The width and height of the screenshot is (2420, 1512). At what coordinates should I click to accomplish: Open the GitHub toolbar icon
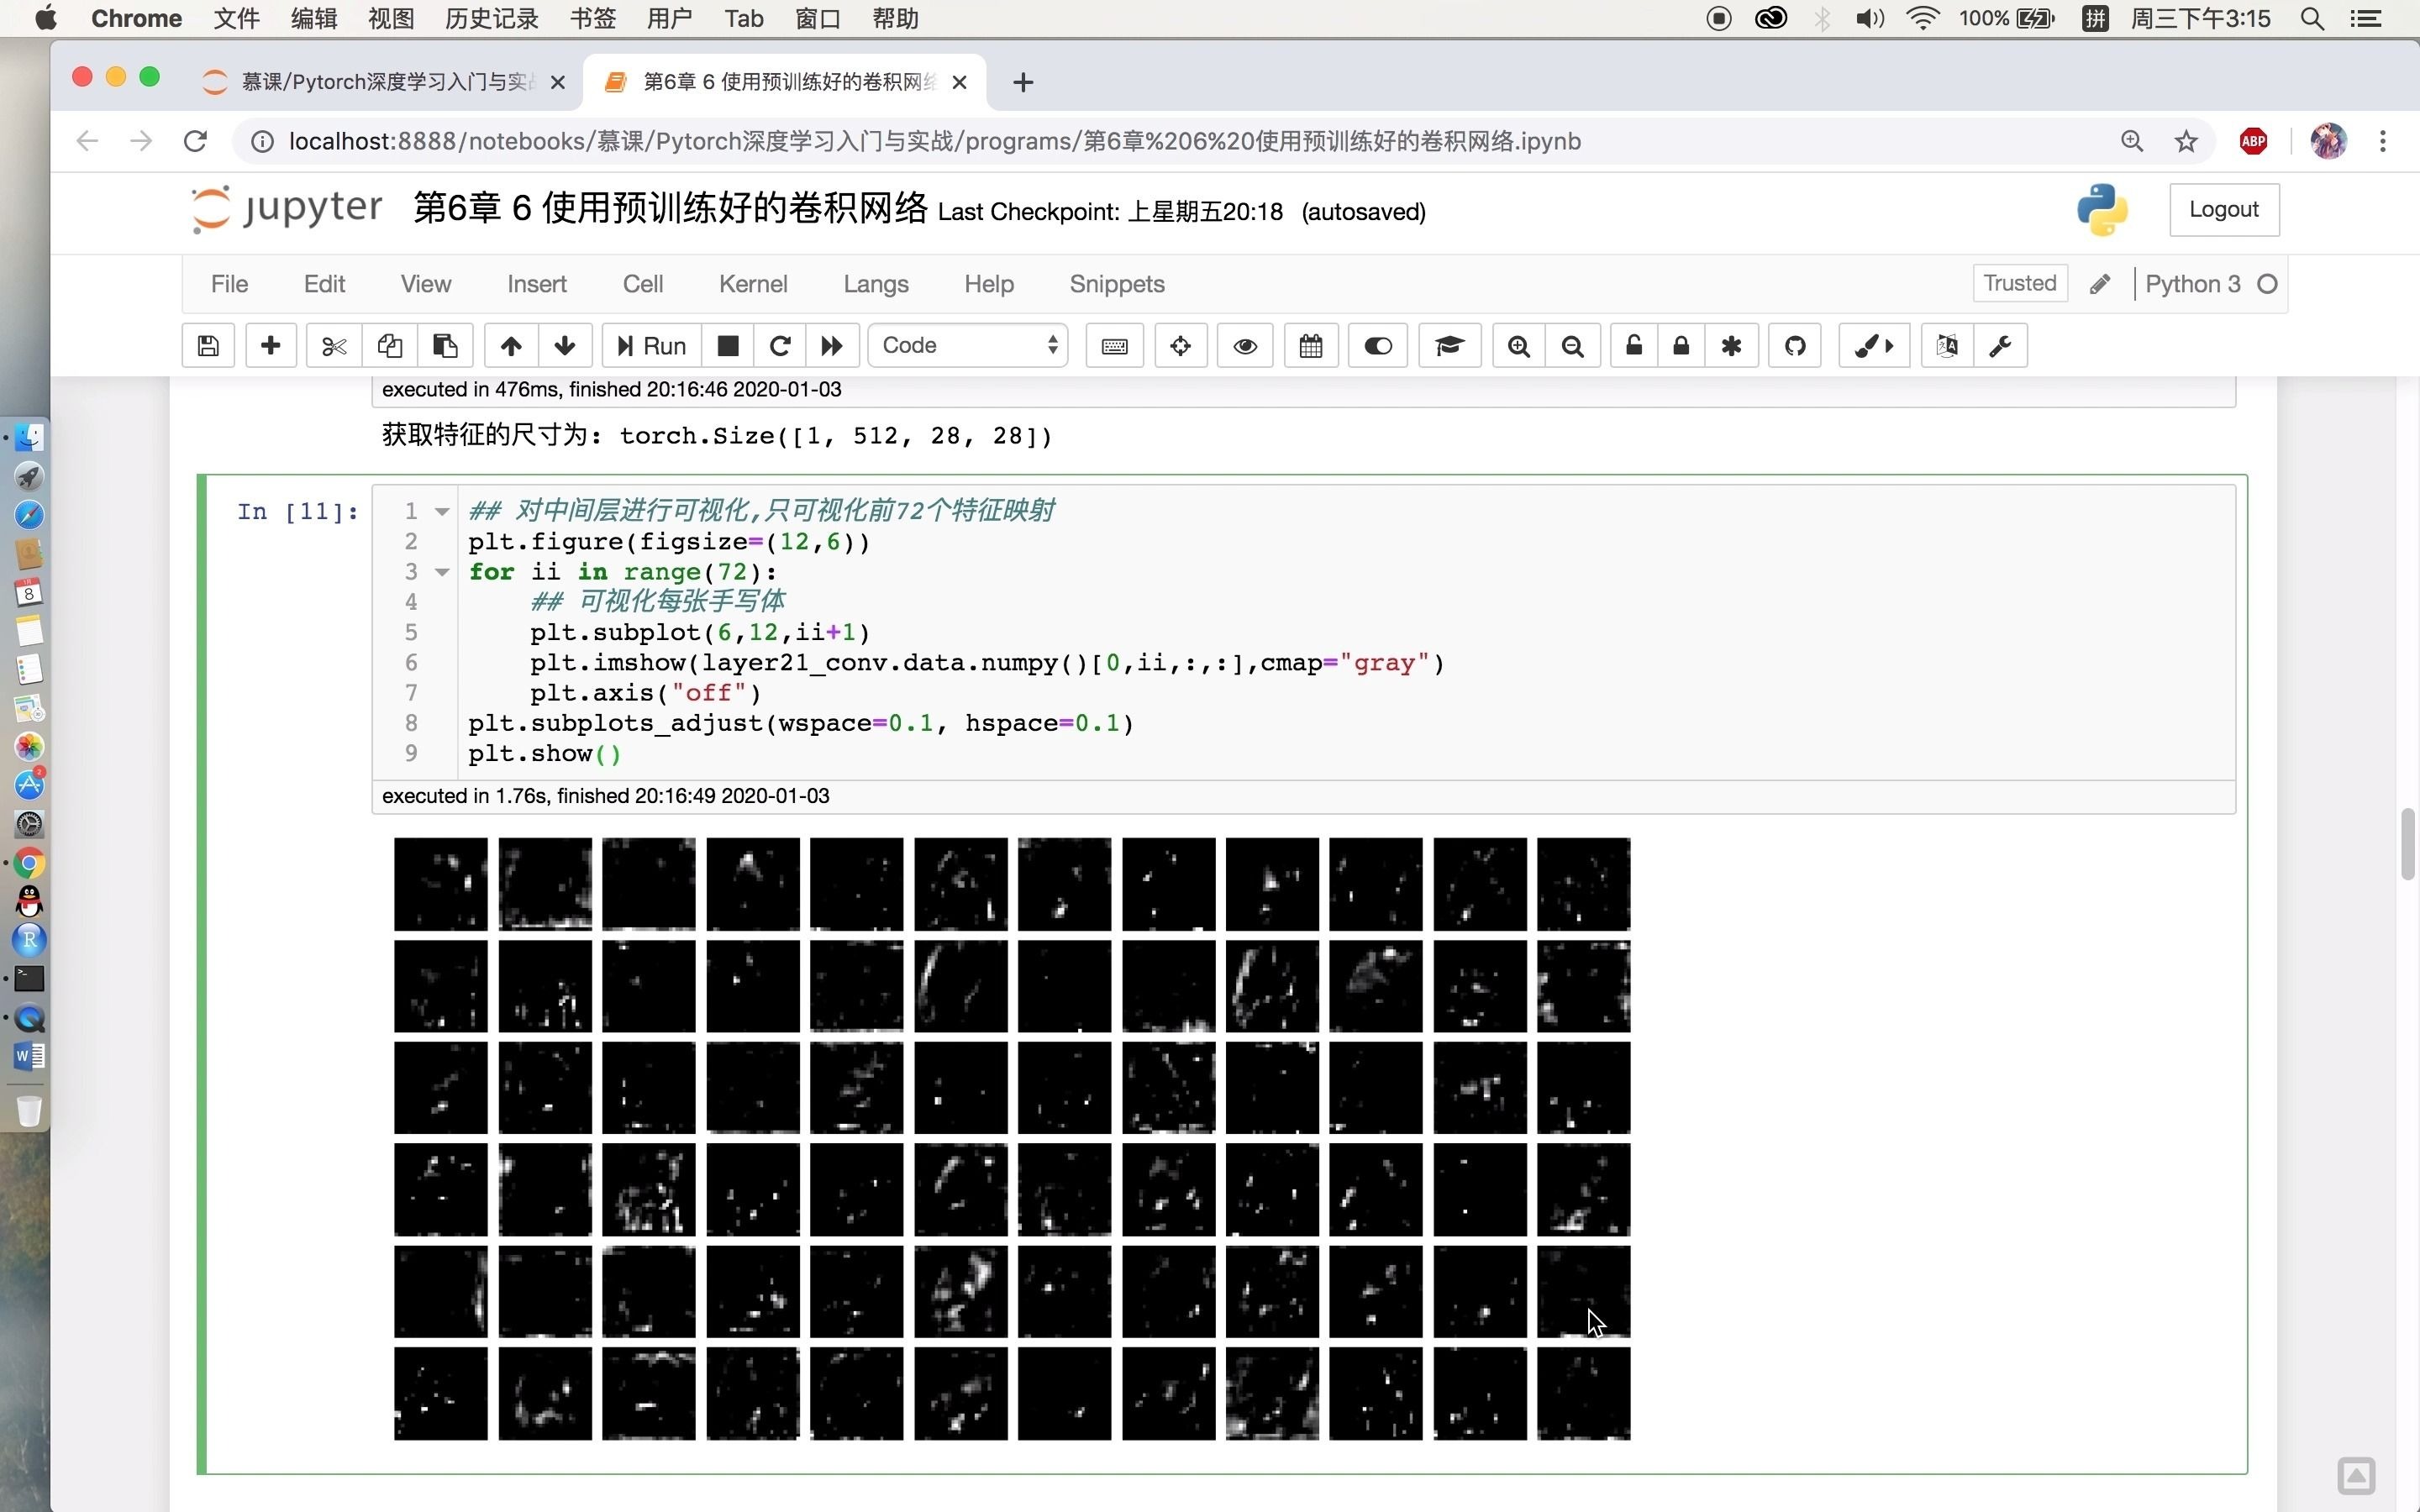click(1795, 346)
